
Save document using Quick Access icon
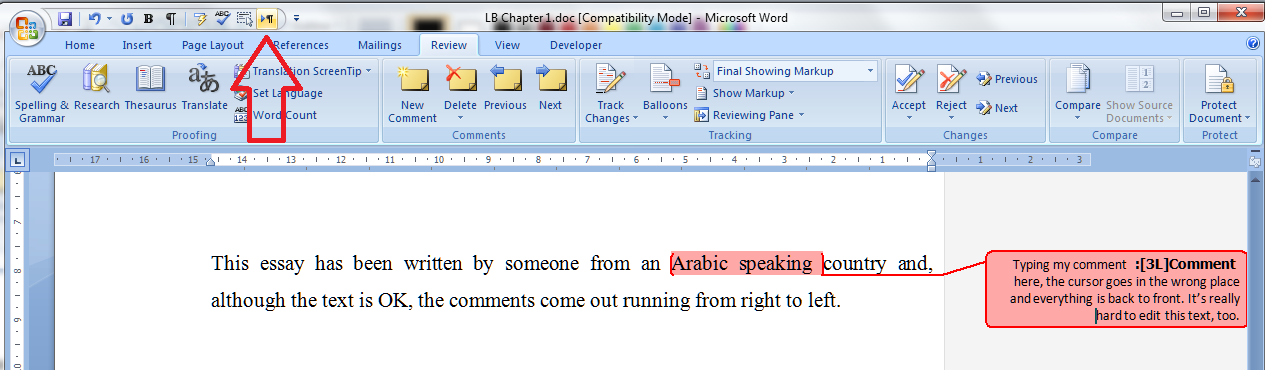pyautogui.click(x=65, y=19)
